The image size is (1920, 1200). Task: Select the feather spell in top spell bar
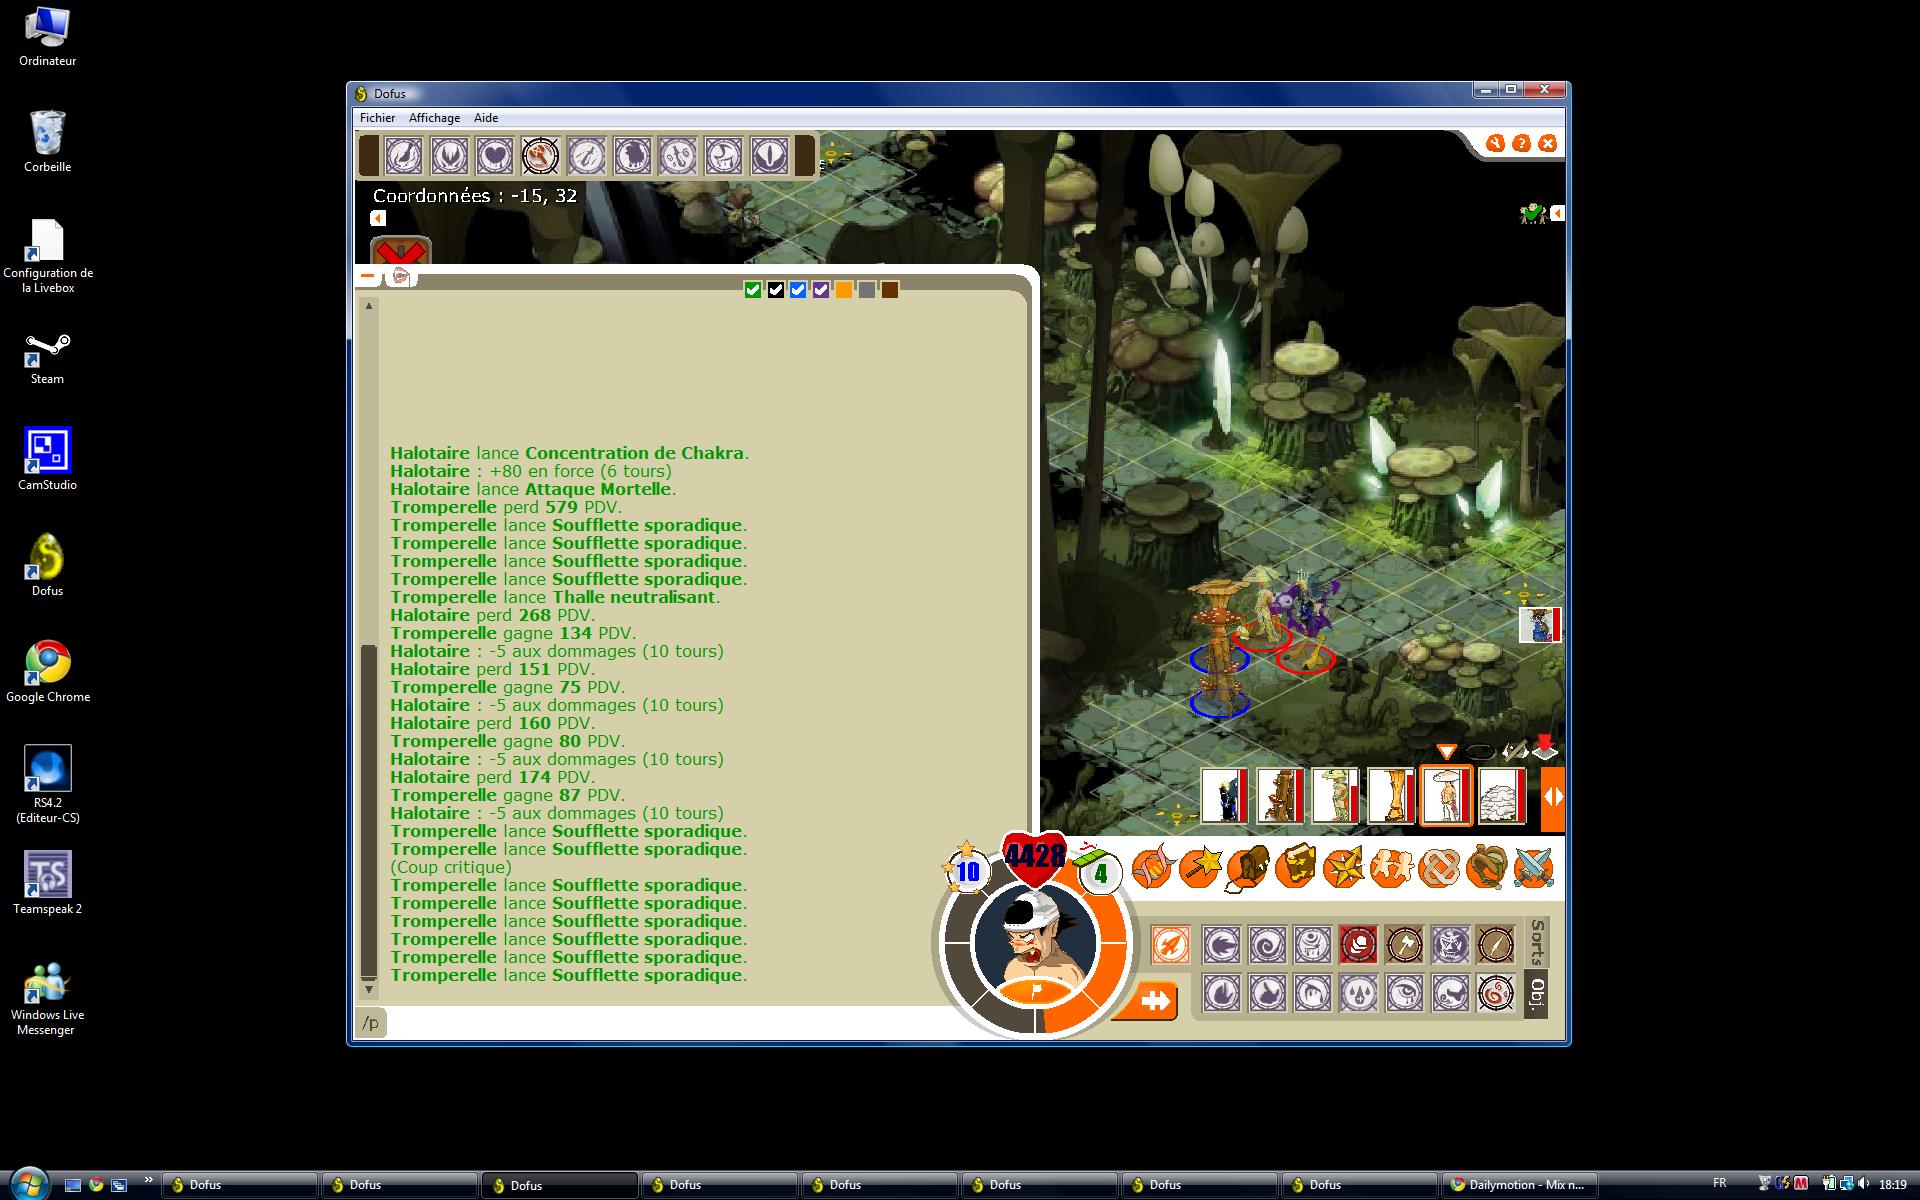[x=404, y=155]
